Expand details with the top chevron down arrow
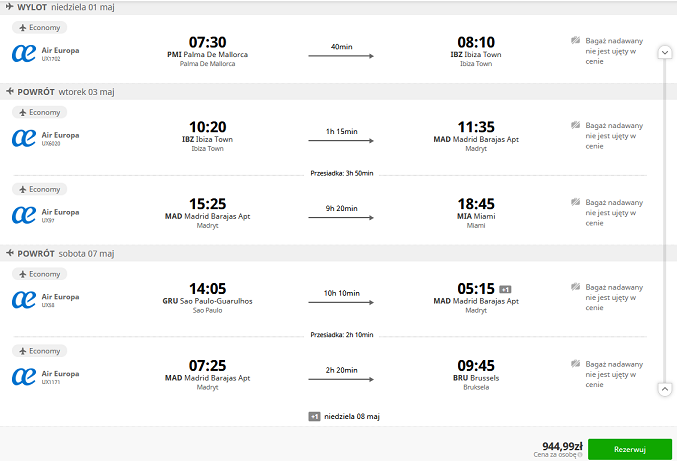This screenshot has height=461, width=677. pyautogui.click(x=665, y=52)
